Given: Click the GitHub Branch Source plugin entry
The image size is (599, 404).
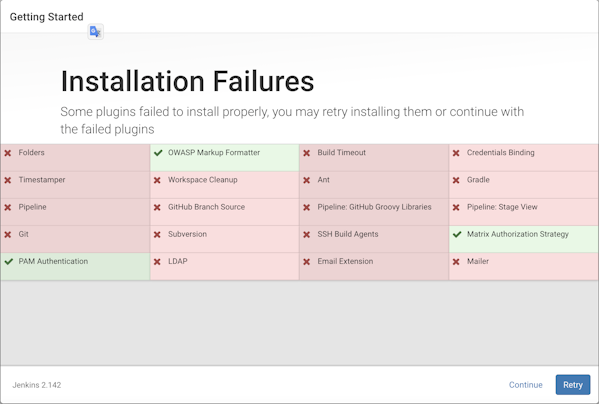Looking at the screenshot, I should [225, 212].
